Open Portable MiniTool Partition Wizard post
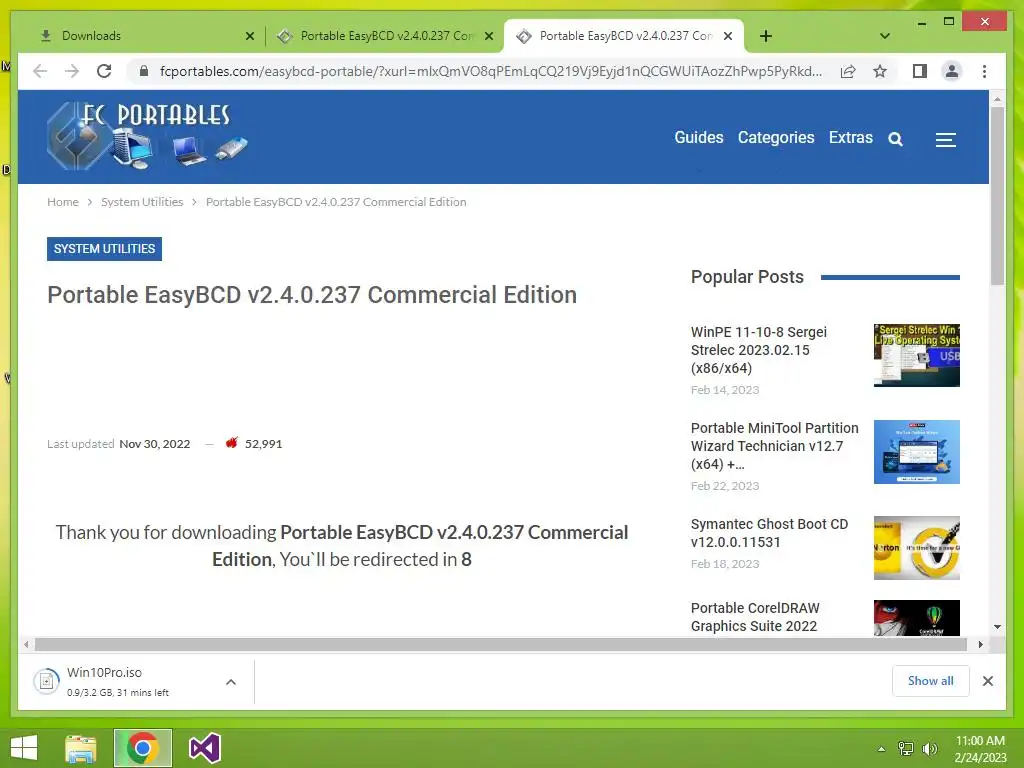The width and height of the screenshot is (1024, 768). [x=775, y=446]
